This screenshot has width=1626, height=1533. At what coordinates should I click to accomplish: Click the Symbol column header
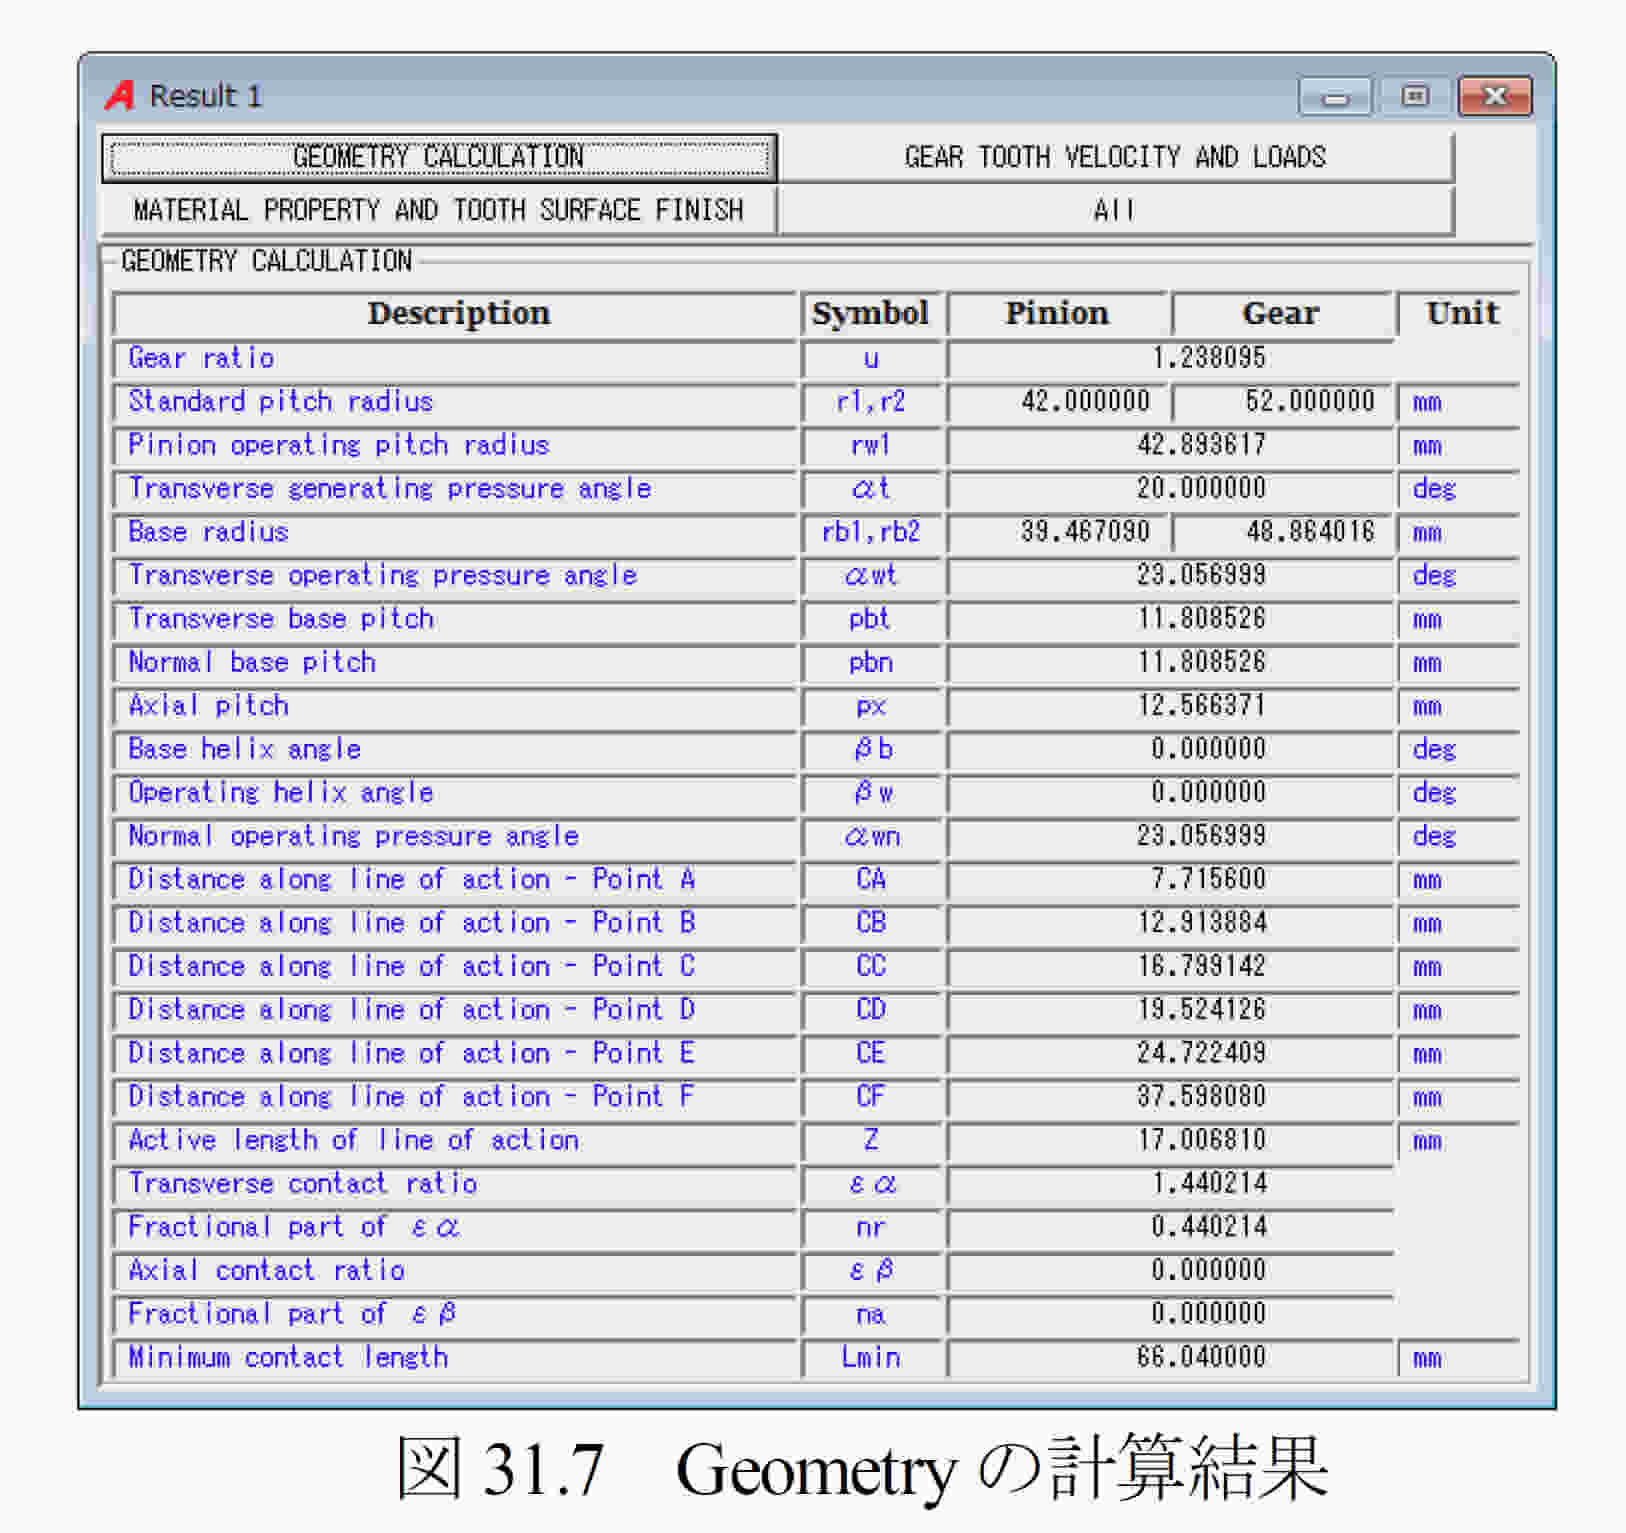(x=871, y=314)
